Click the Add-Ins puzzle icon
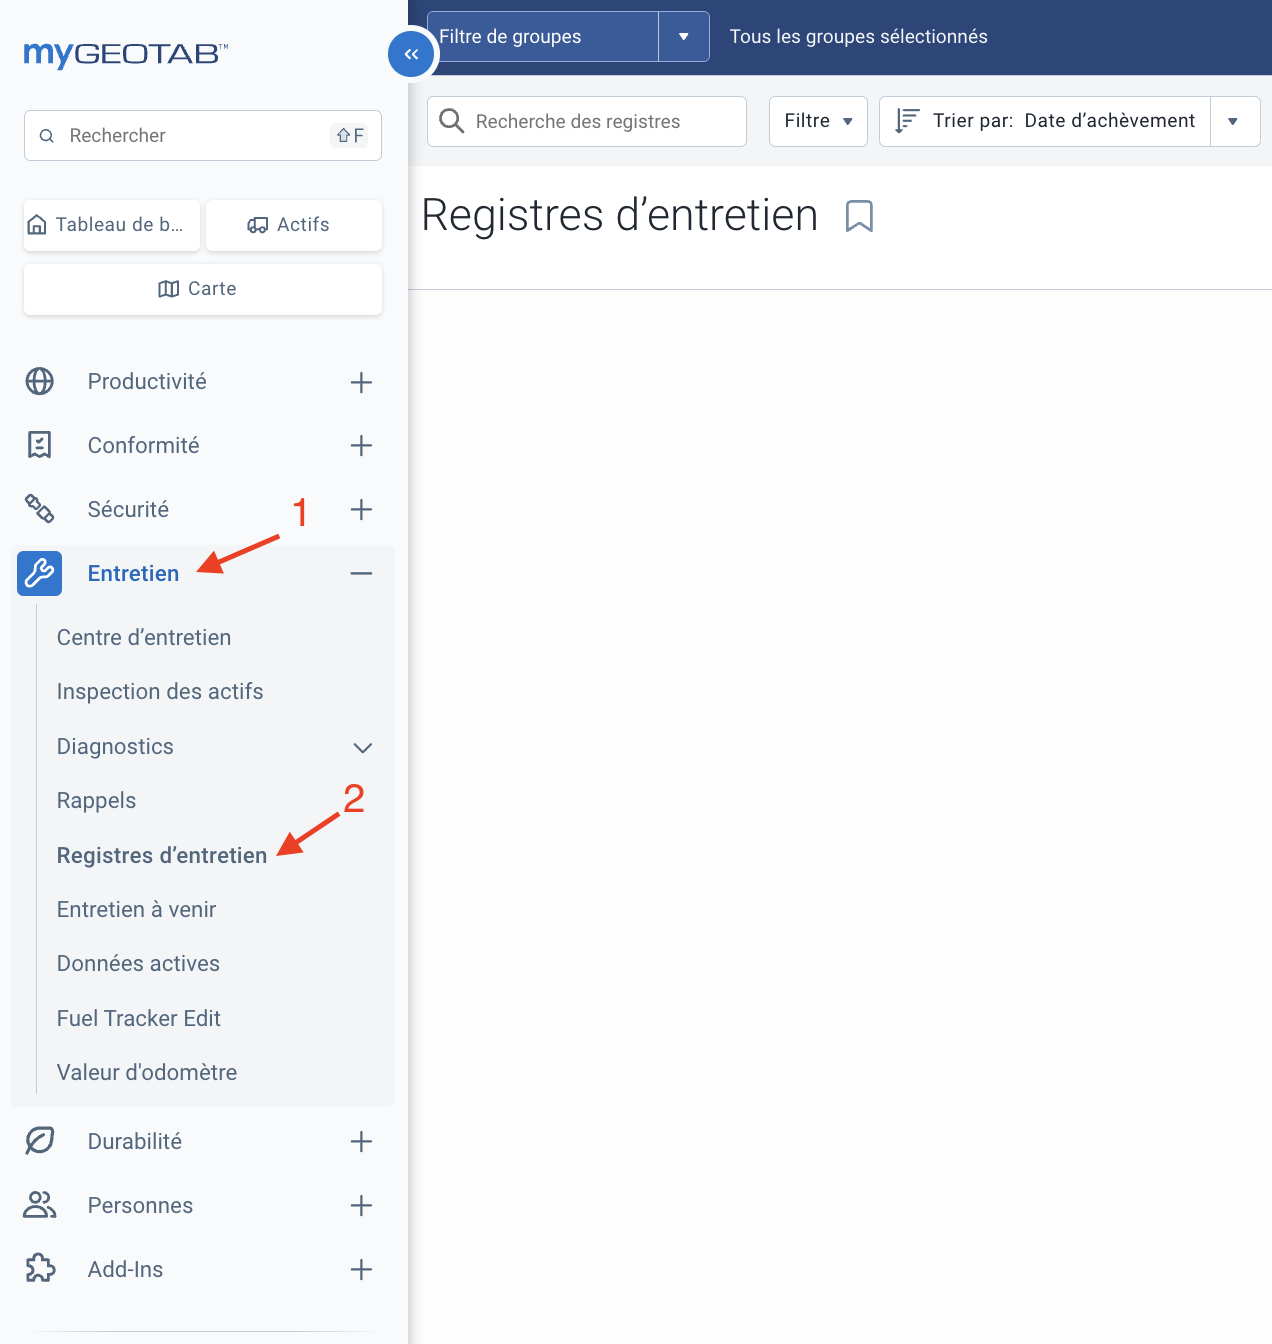Viewport: 1272px width, 1344px height. coord(40,1269)
